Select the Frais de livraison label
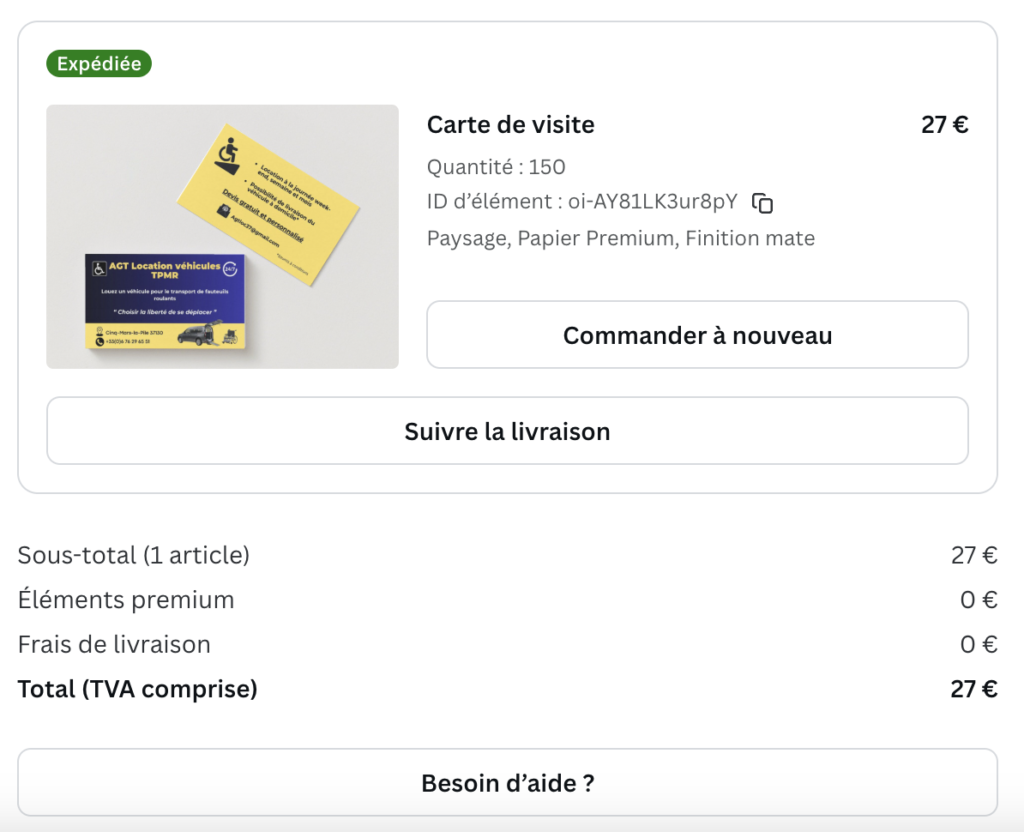Viewport: 1024px width, 832px height. click(114, 645)
